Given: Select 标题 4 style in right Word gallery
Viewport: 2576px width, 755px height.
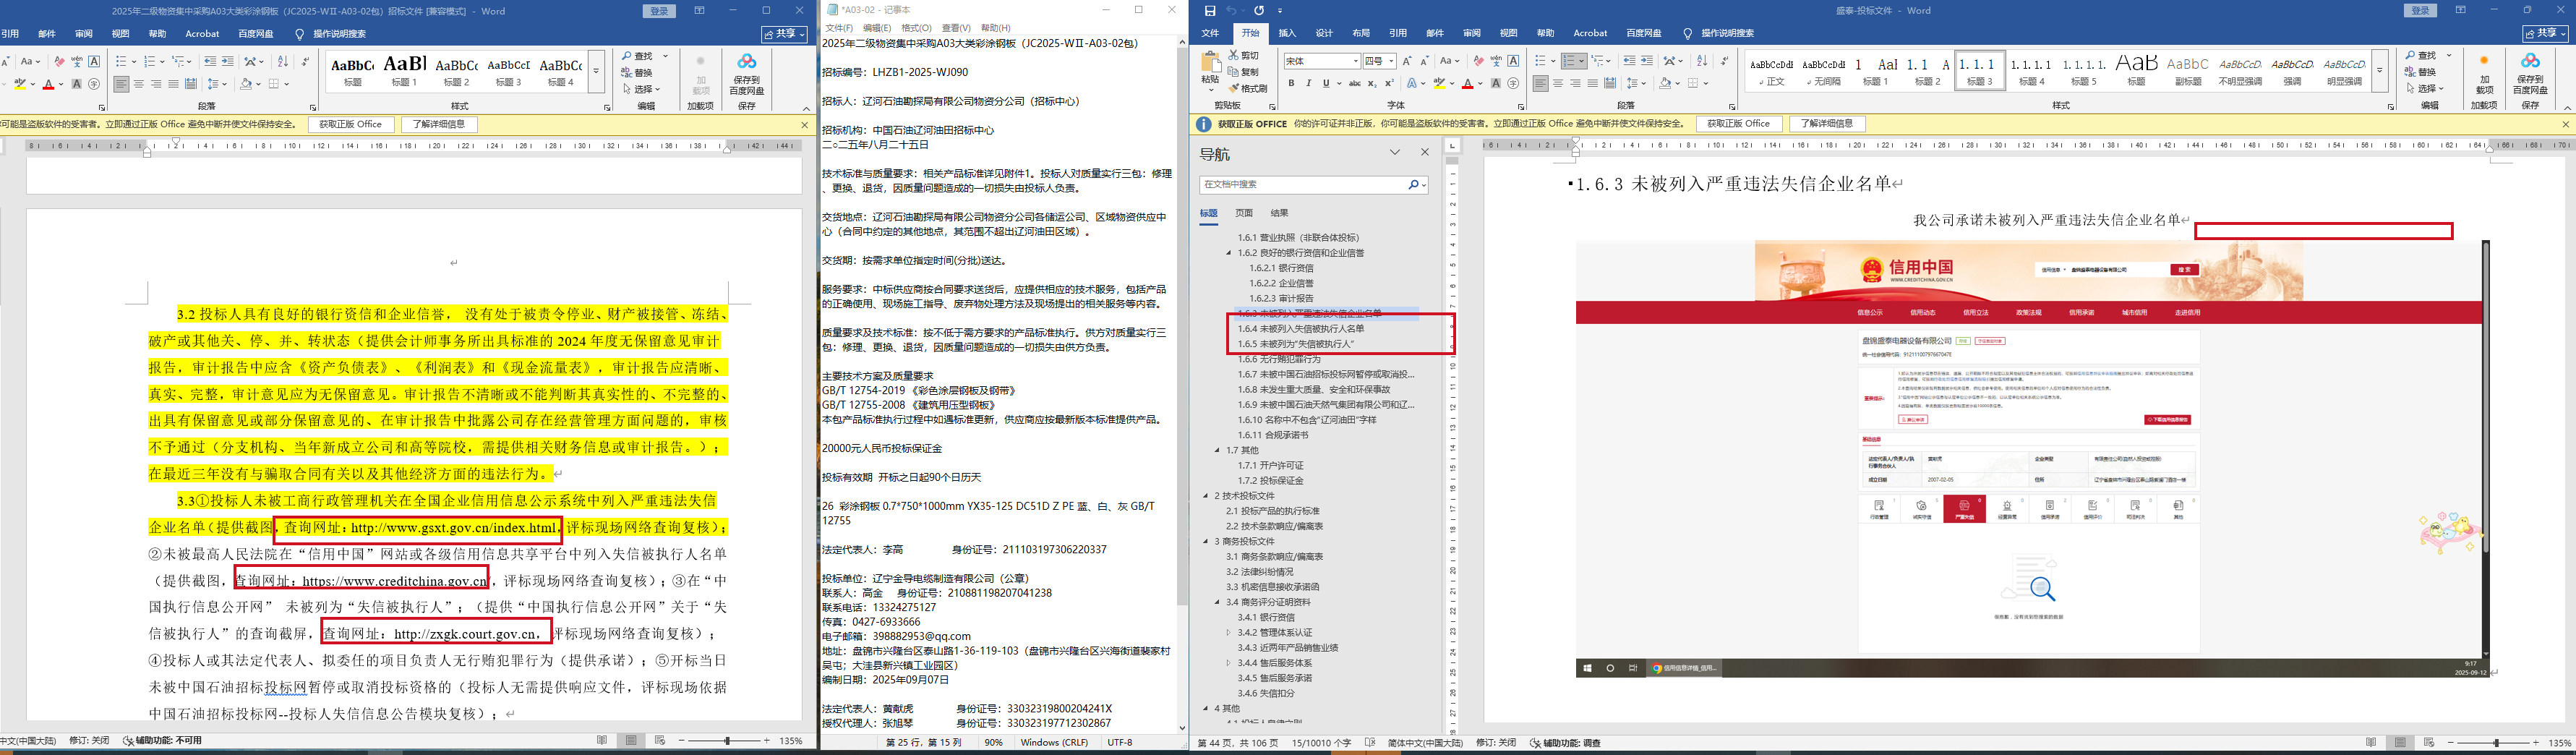Looking at the screenshot, I should click(2031, 70).
